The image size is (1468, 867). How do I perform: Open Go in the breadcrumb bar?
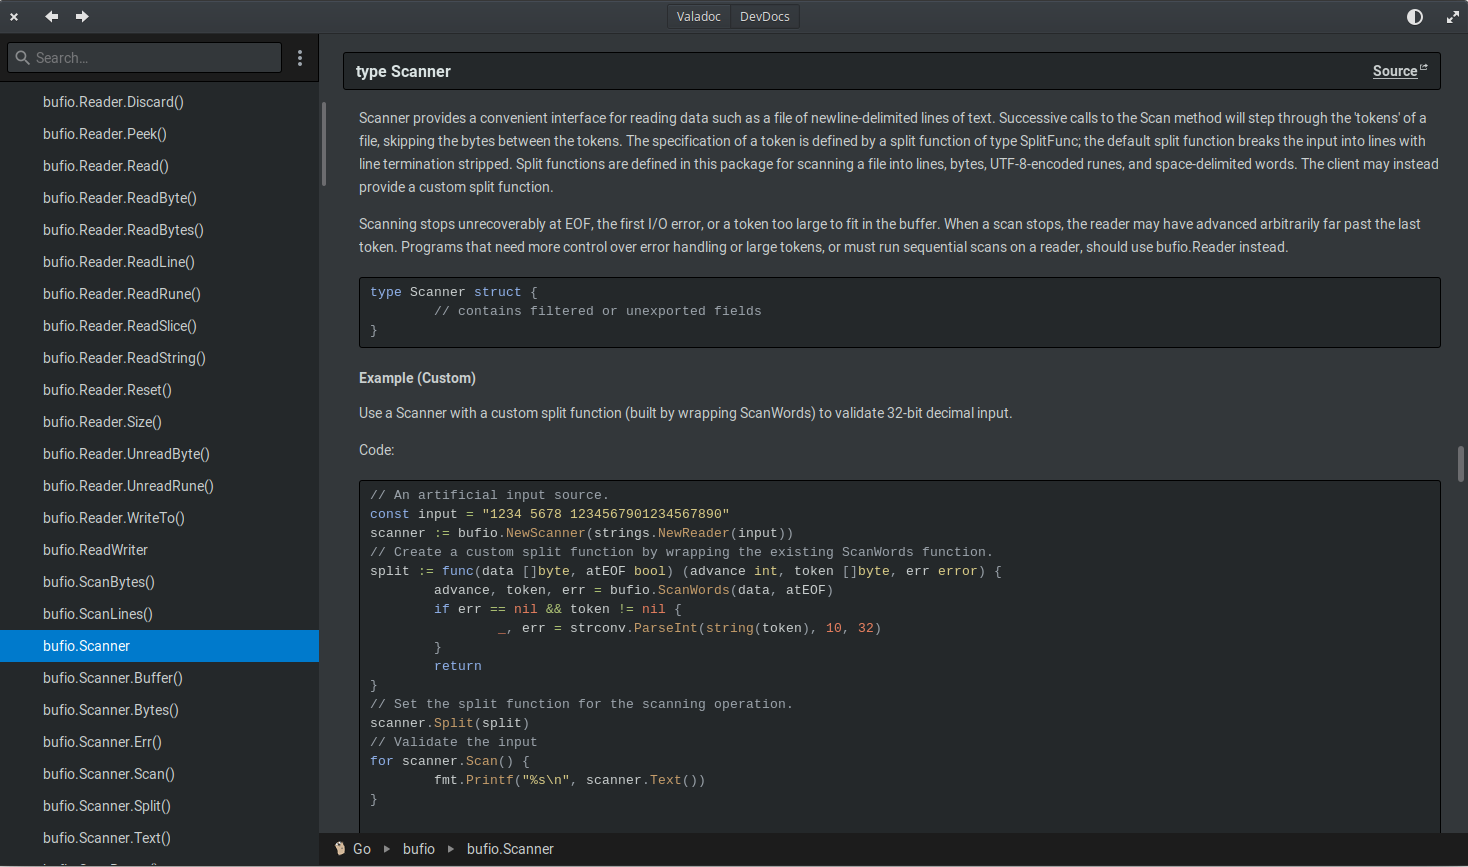tap(362, 849)
